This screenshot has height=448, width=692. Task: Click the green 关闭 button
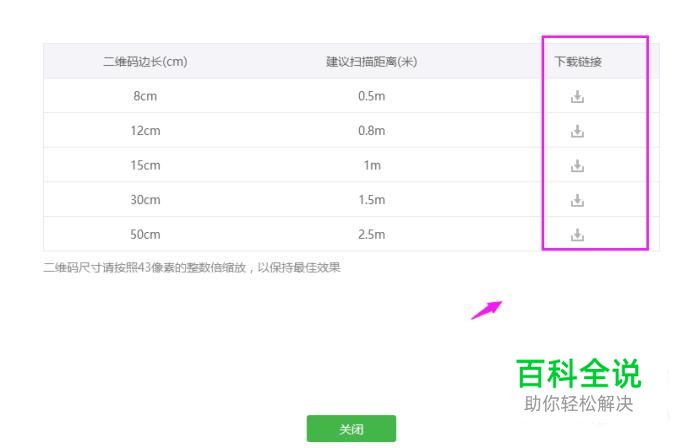[351, 429]
